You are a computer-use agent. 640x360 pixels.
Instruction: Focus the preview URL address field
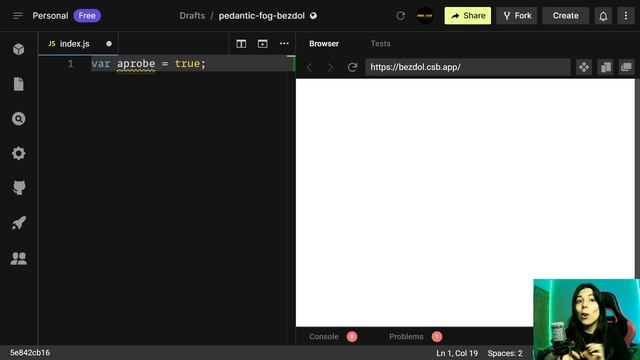point(468,67)
